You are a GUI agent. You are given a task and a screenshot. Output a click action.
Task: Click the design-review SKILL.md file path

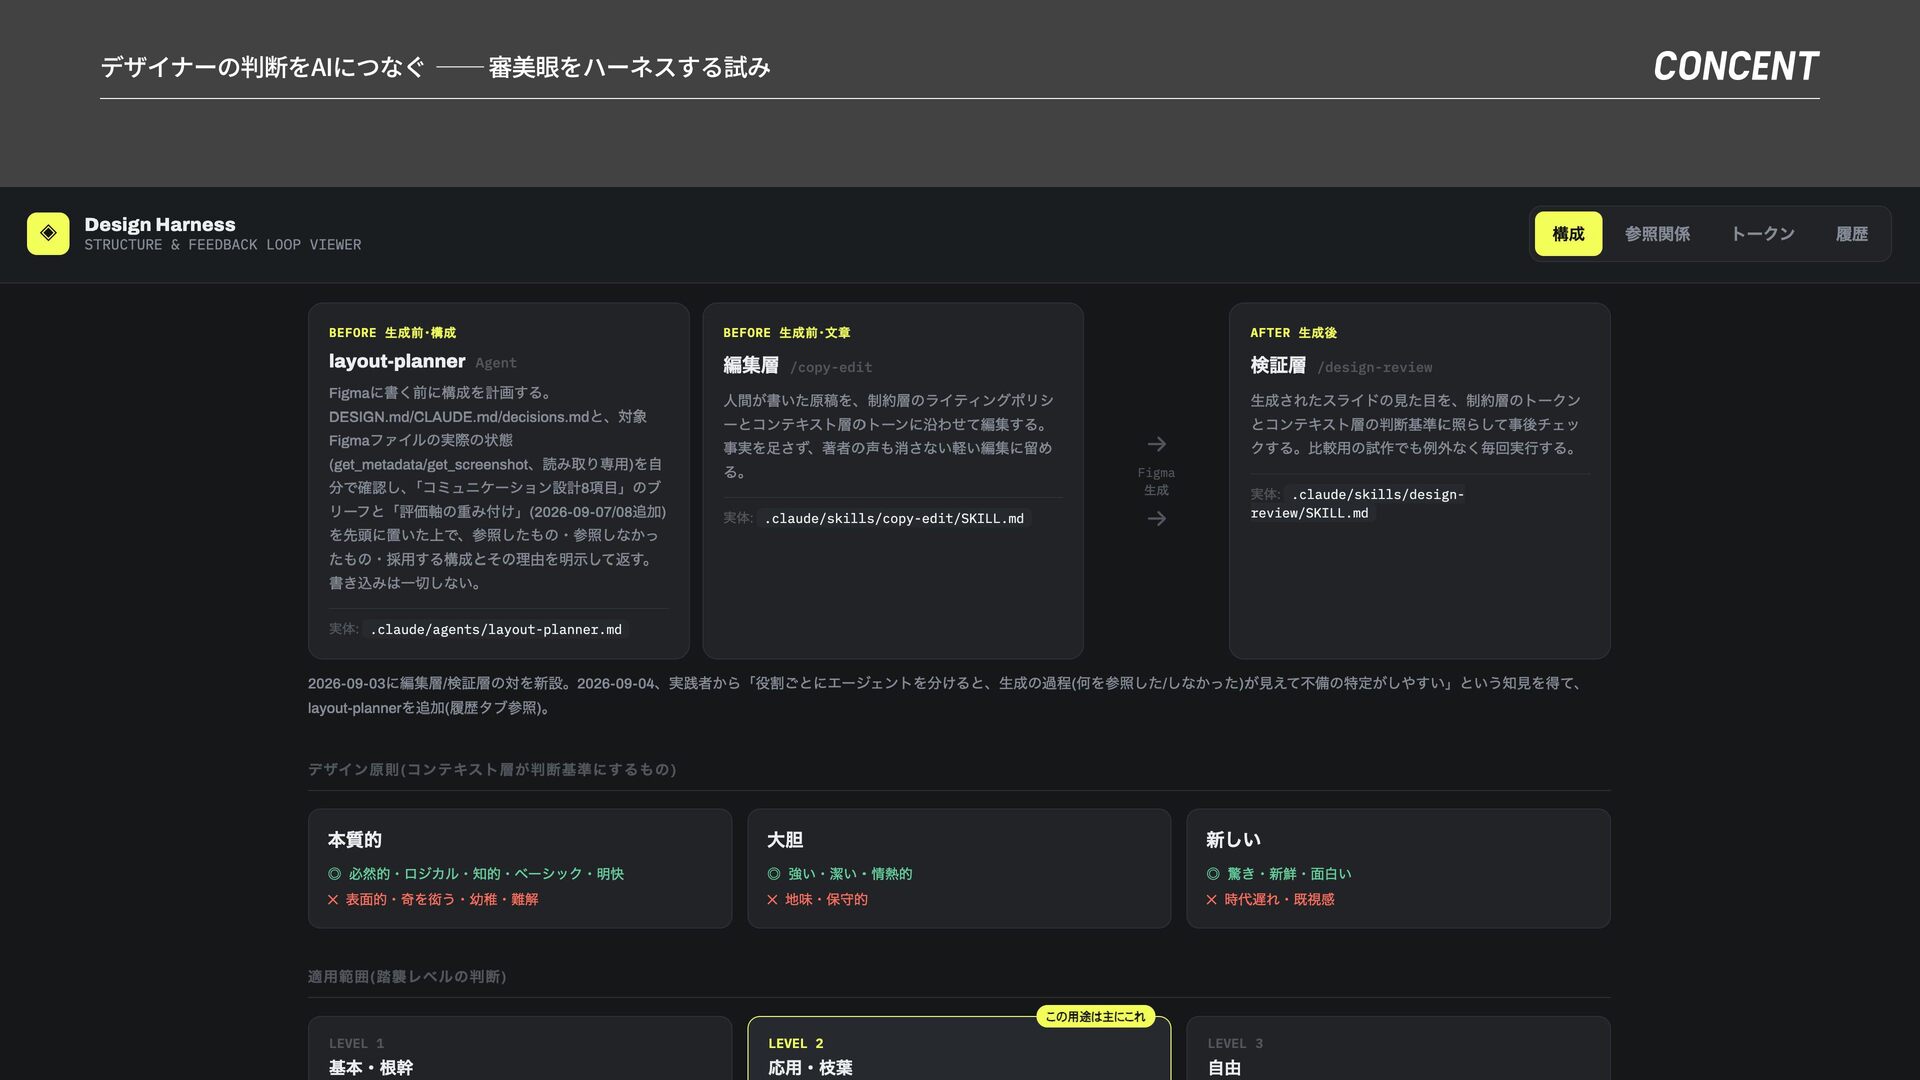[x=1357, y=504]
